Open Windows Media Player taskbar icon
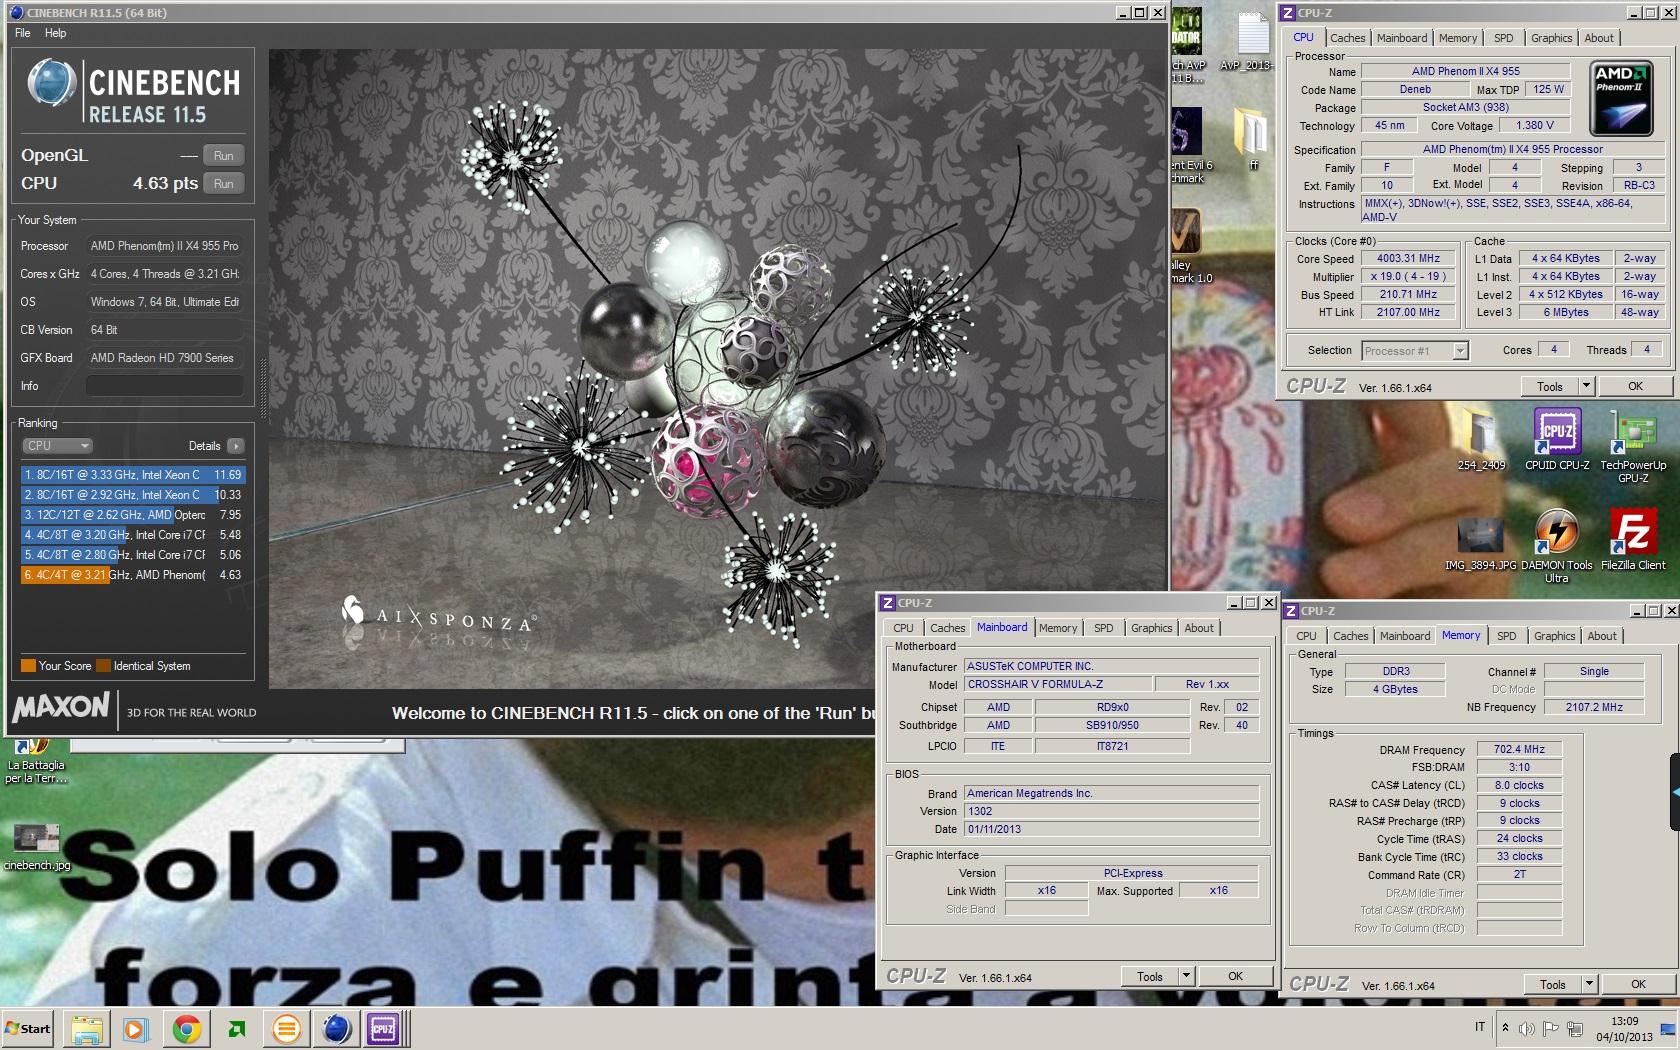1680x1050 pixels. (x=135, y=1029)
